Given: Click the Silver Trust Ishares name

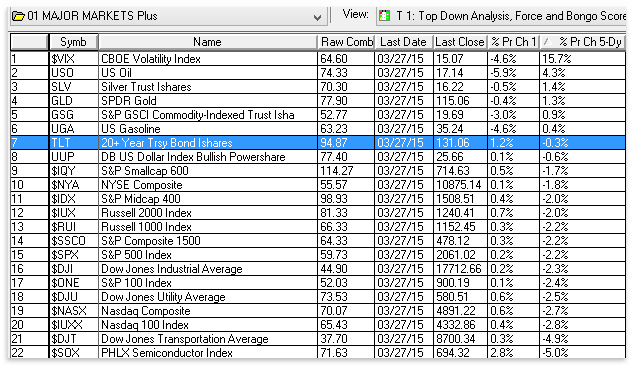Looking at the screenshot, I should click(146, 87).
